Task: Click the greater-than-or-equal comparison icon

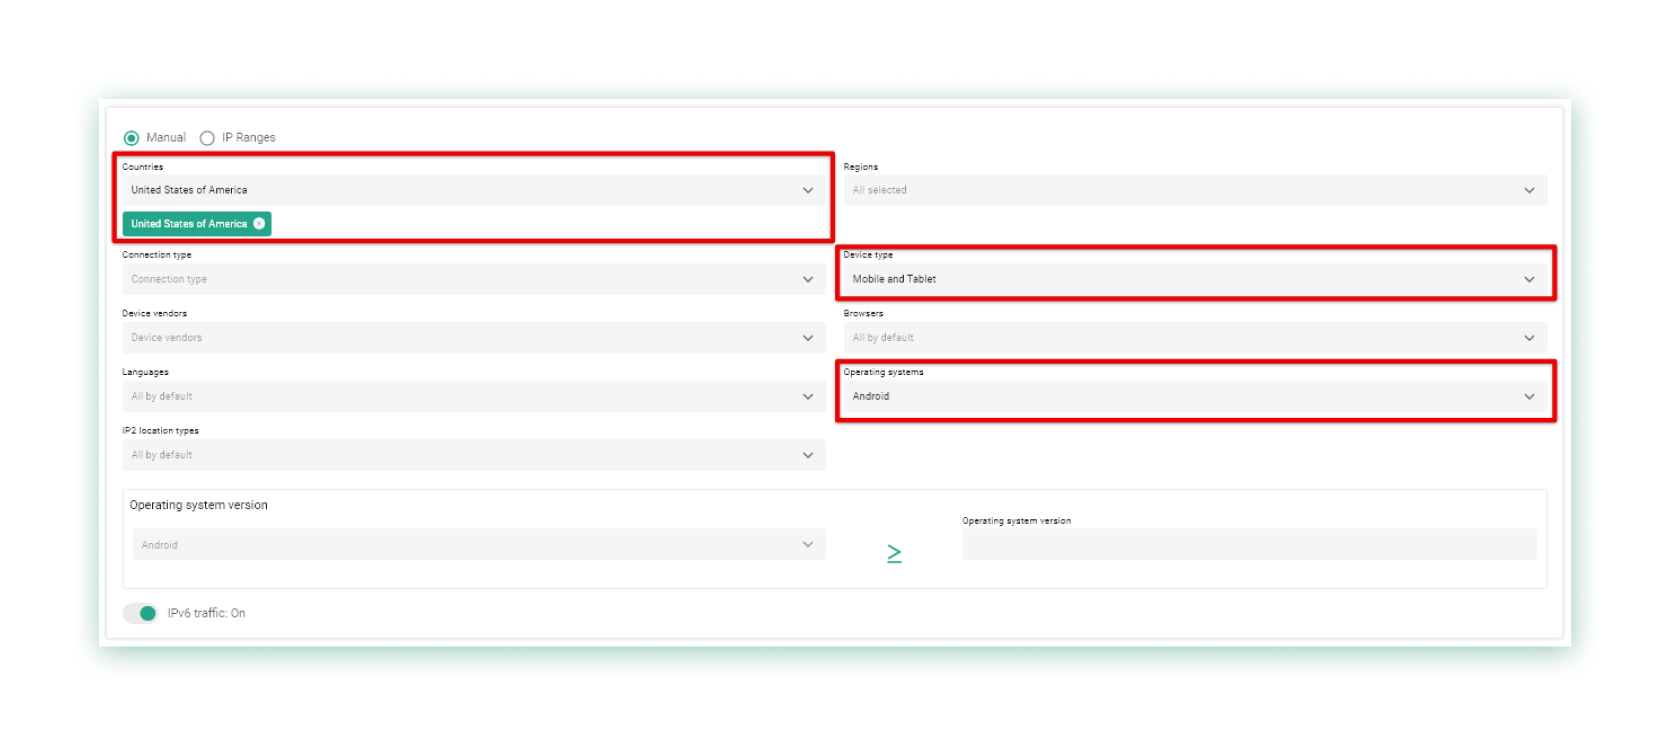Action: click(894, 553)
